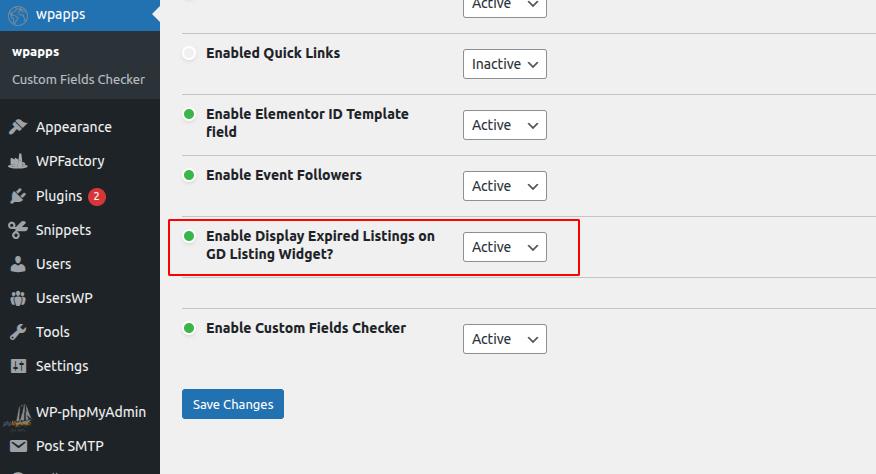Click the Tools wrench icon

[x=18, y=332]
